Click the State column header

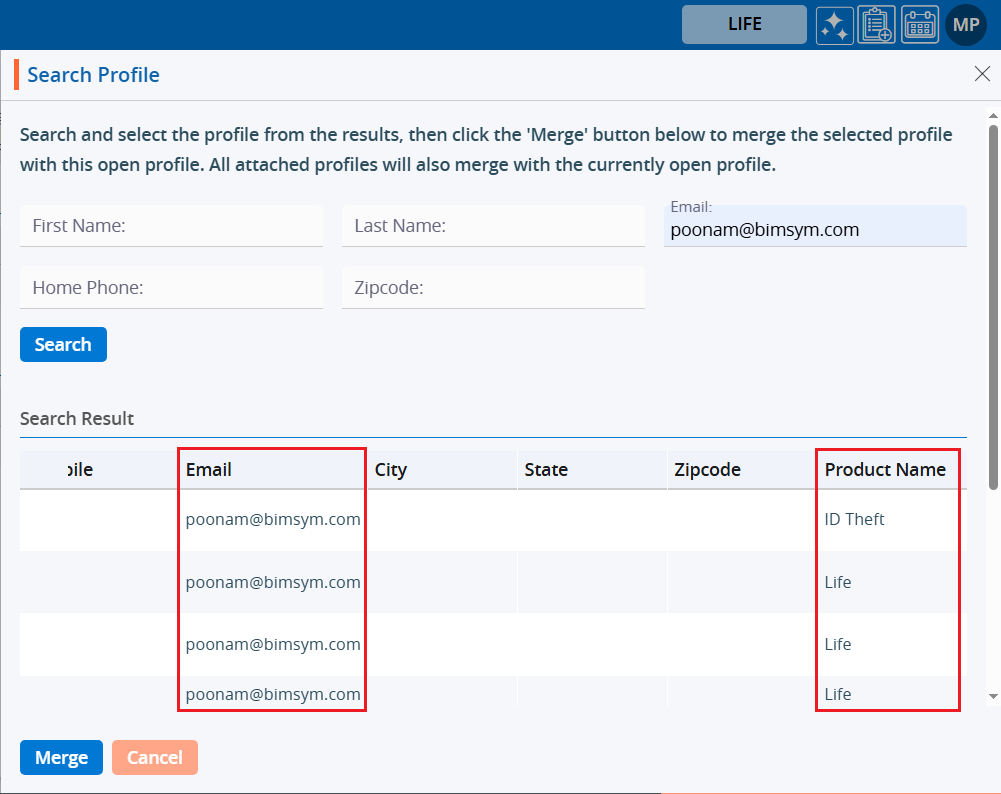546,470
